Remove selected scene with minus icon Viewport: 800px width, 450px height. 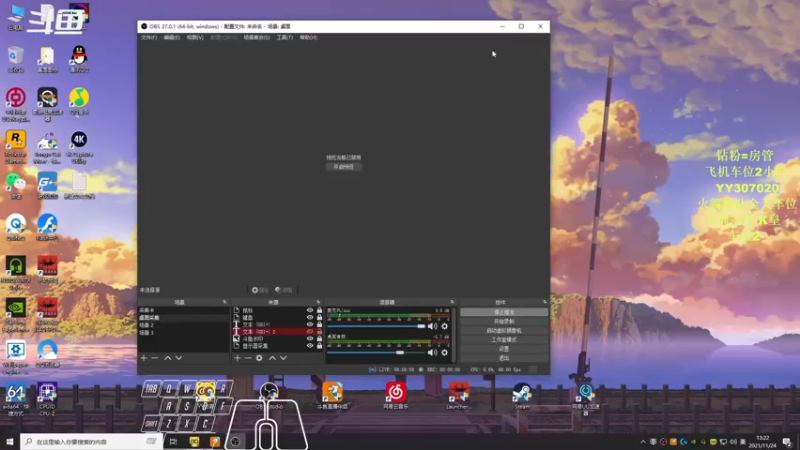[155, 358]
